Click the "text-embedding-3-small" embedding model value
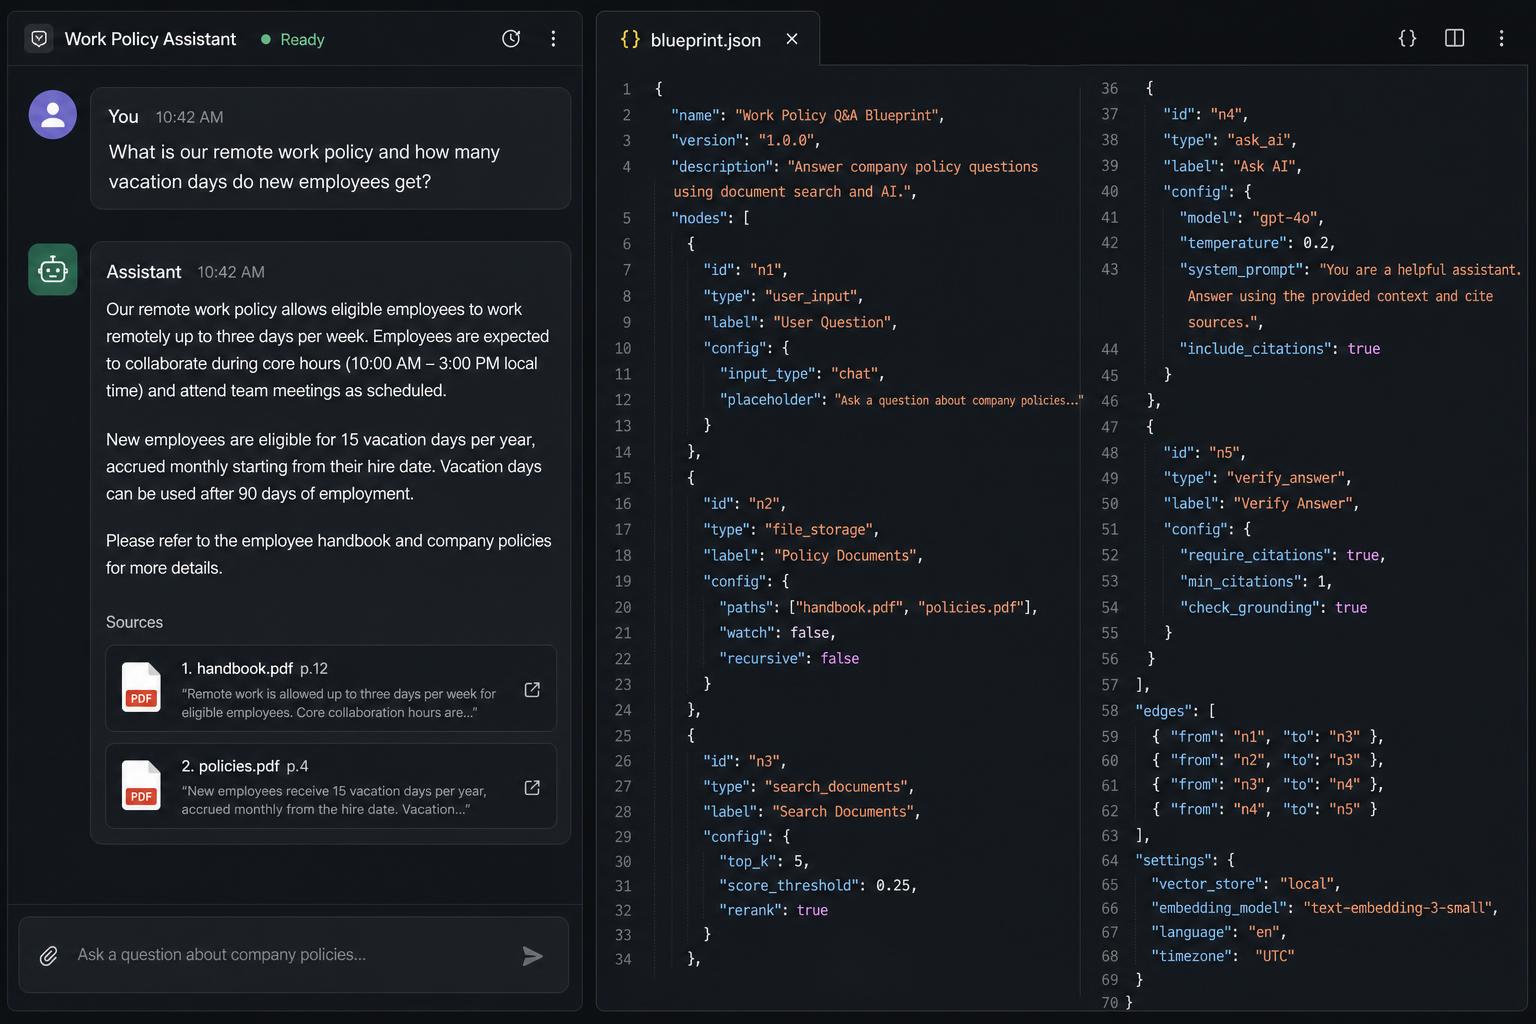1536x1024 pixels. 1396,908
